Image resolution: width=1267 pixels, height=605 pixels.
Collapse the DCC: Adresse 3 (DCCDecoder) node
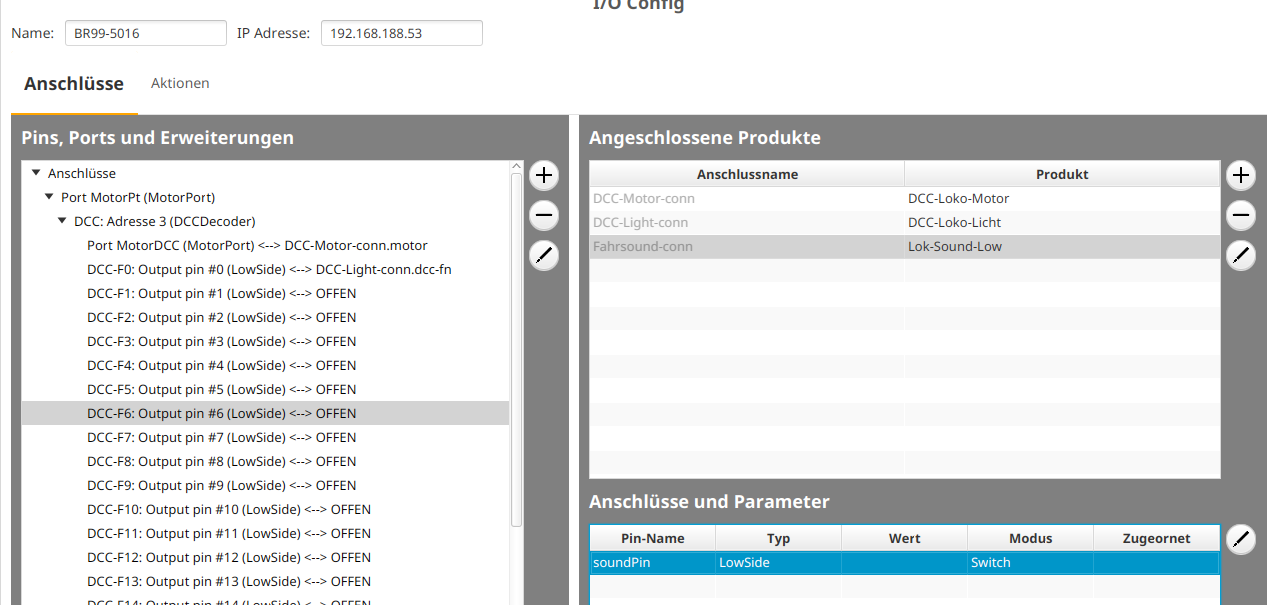(x=62, y=221)
